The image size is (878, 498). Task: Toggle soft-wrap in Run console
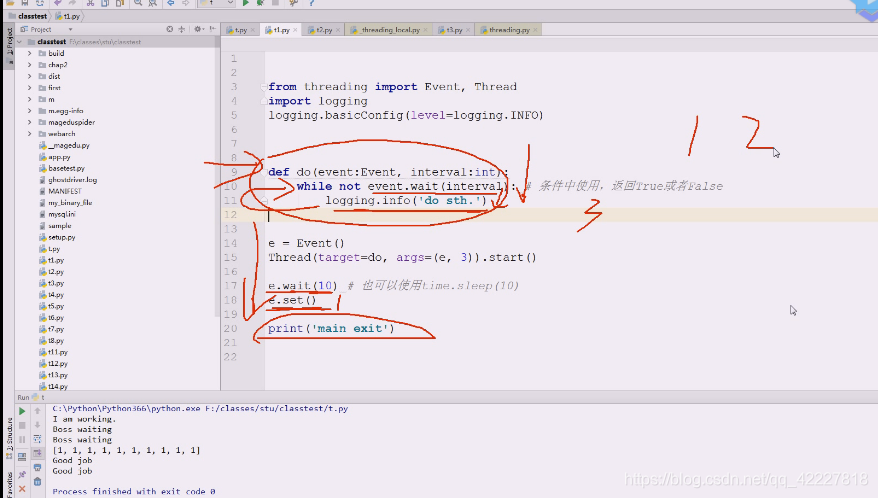pos(37,439)
